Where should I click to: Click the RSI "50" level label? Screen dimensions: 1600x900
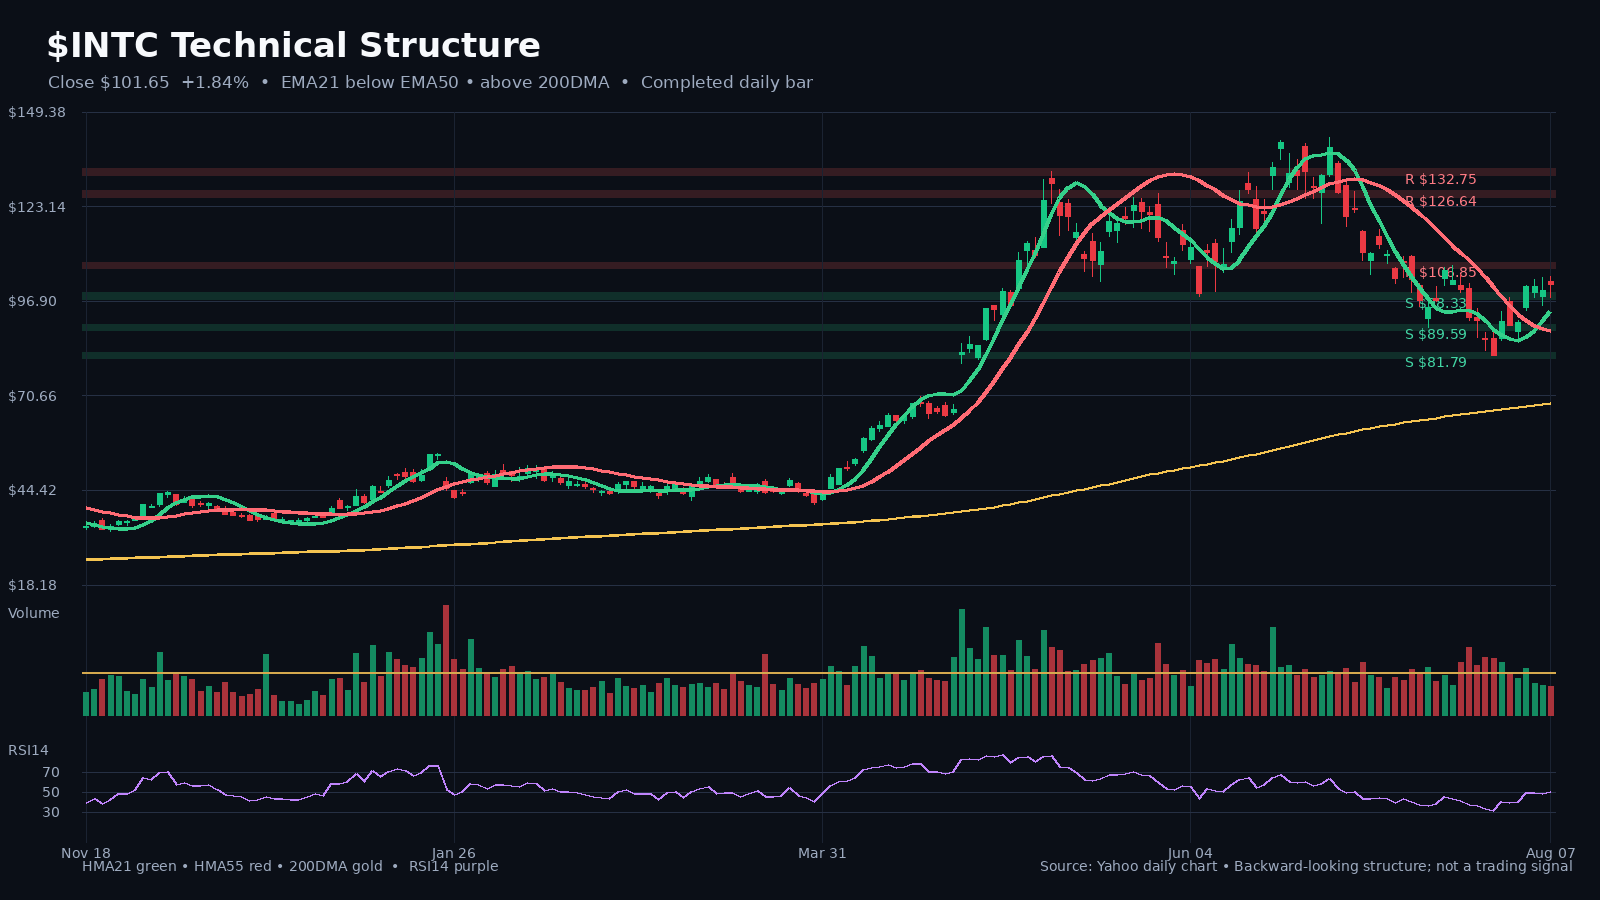click(x=51, y=792)
